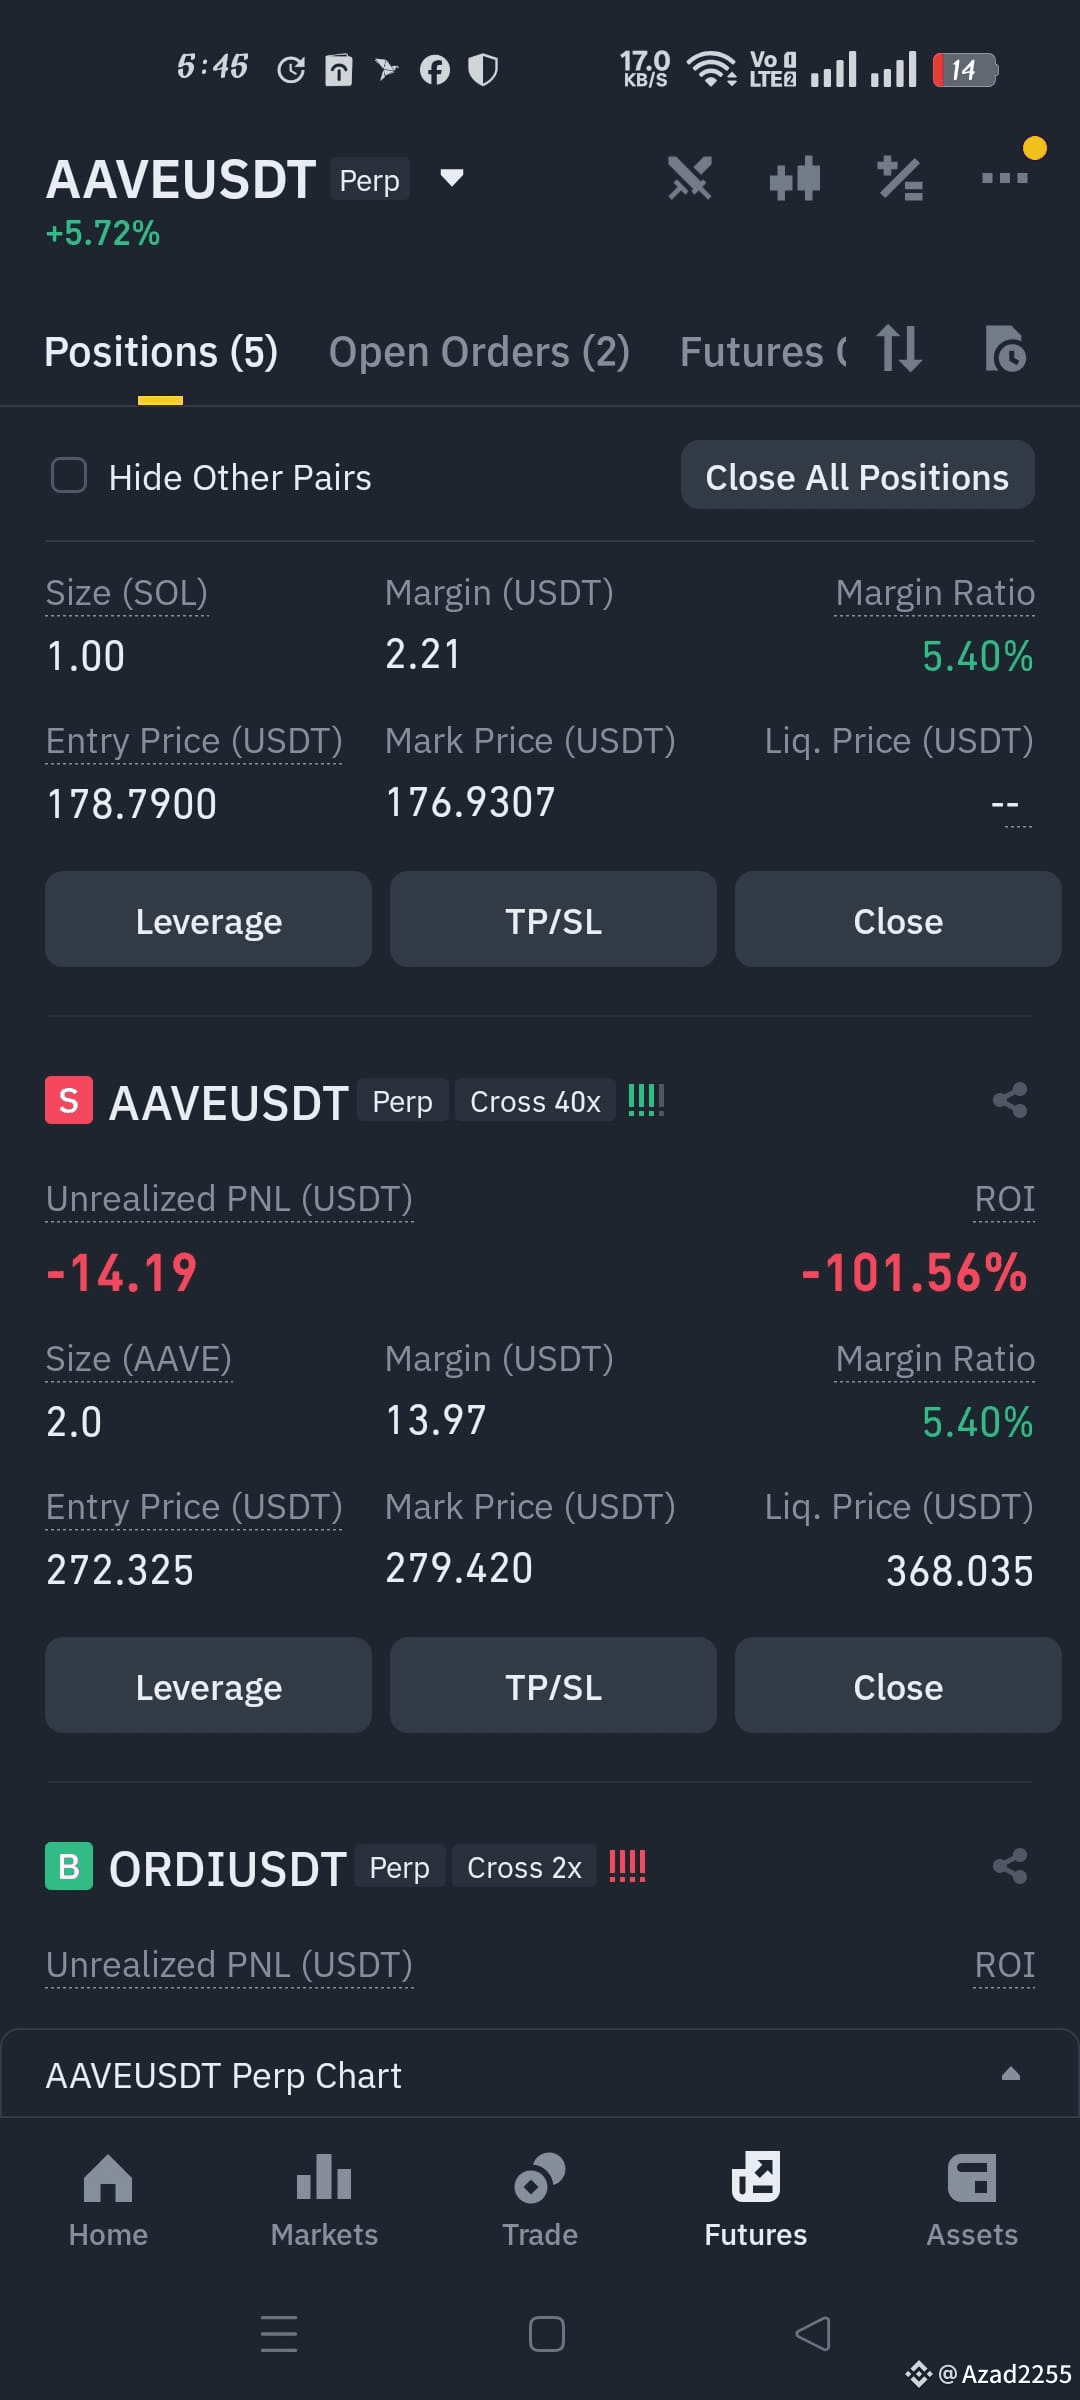The height and width of the screenshot is (2400, 1080).
Task: Open TP/SL for the AAVEUSDT position
Action: coord(553,1686)
